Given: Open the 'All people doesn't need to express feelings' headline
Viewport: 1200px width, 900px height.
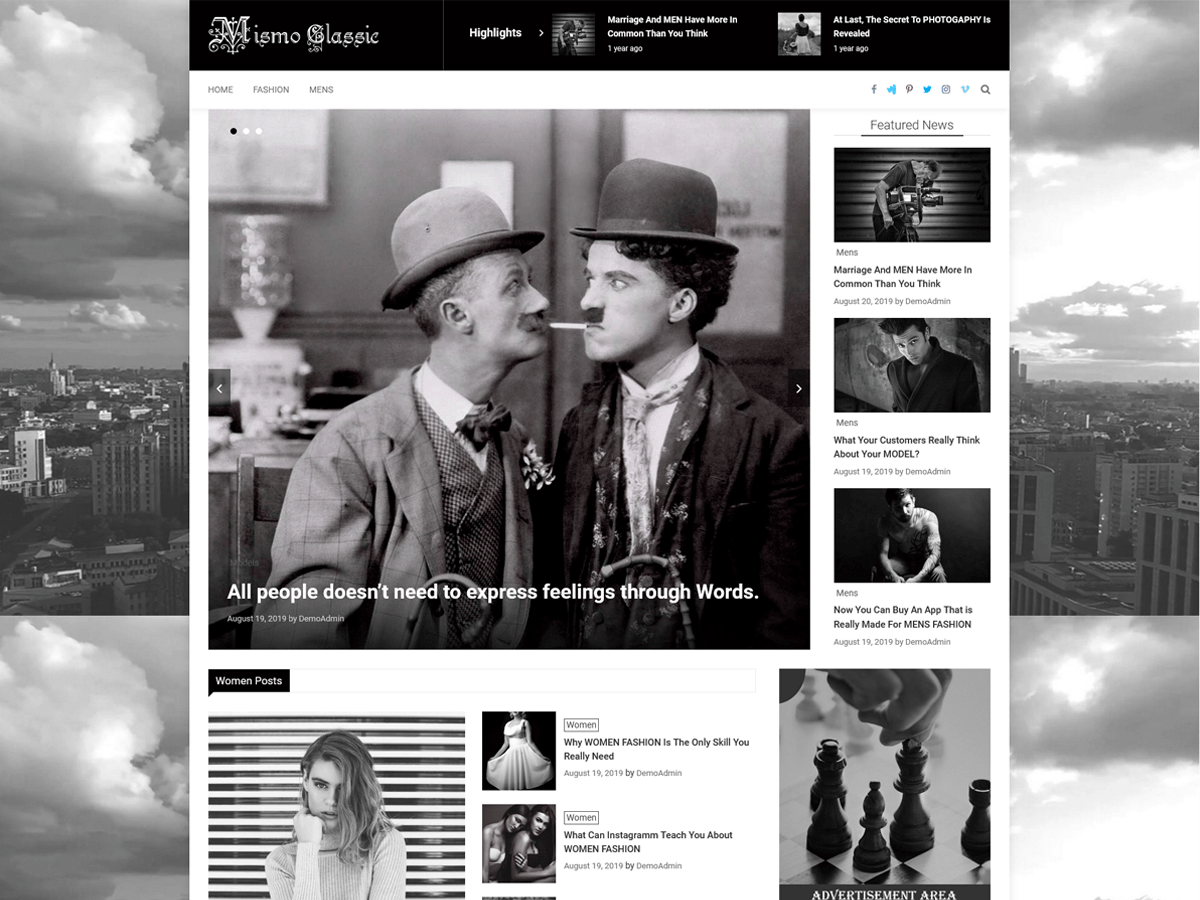Looking at the screenshot, I should [493, 592].
